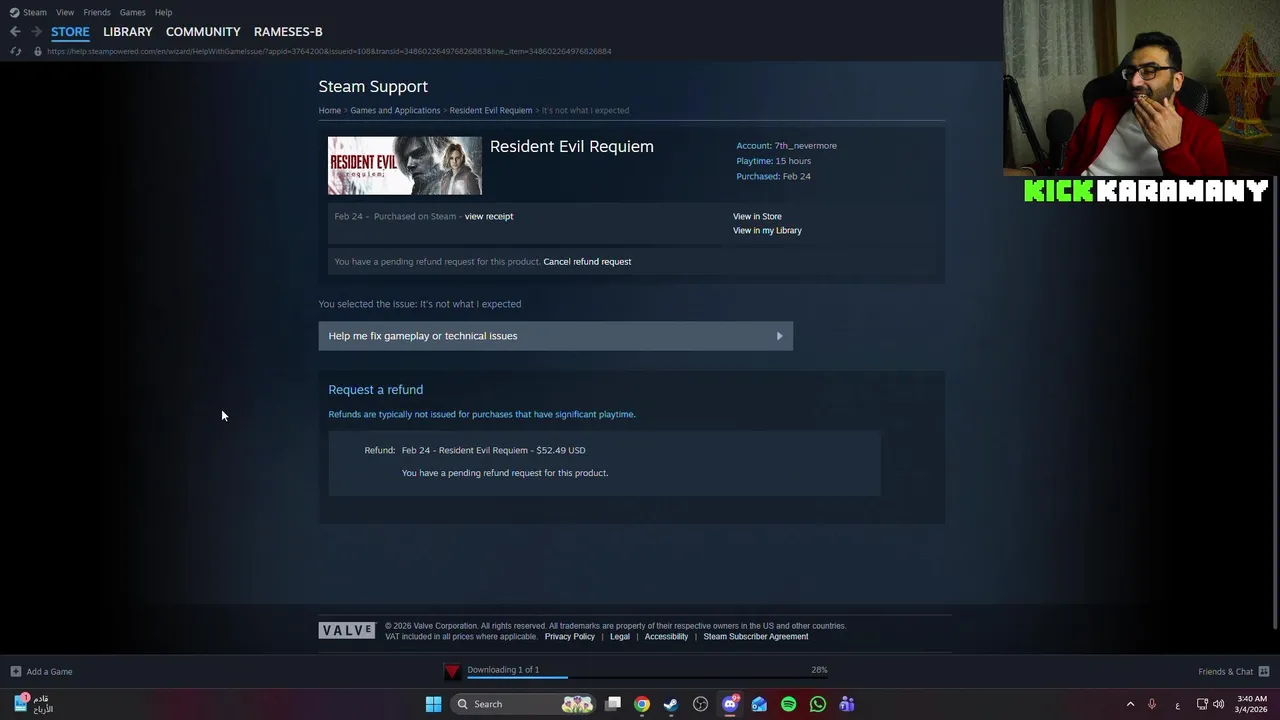
Task: Open the Friends menu
Action: tap(97, 12)
